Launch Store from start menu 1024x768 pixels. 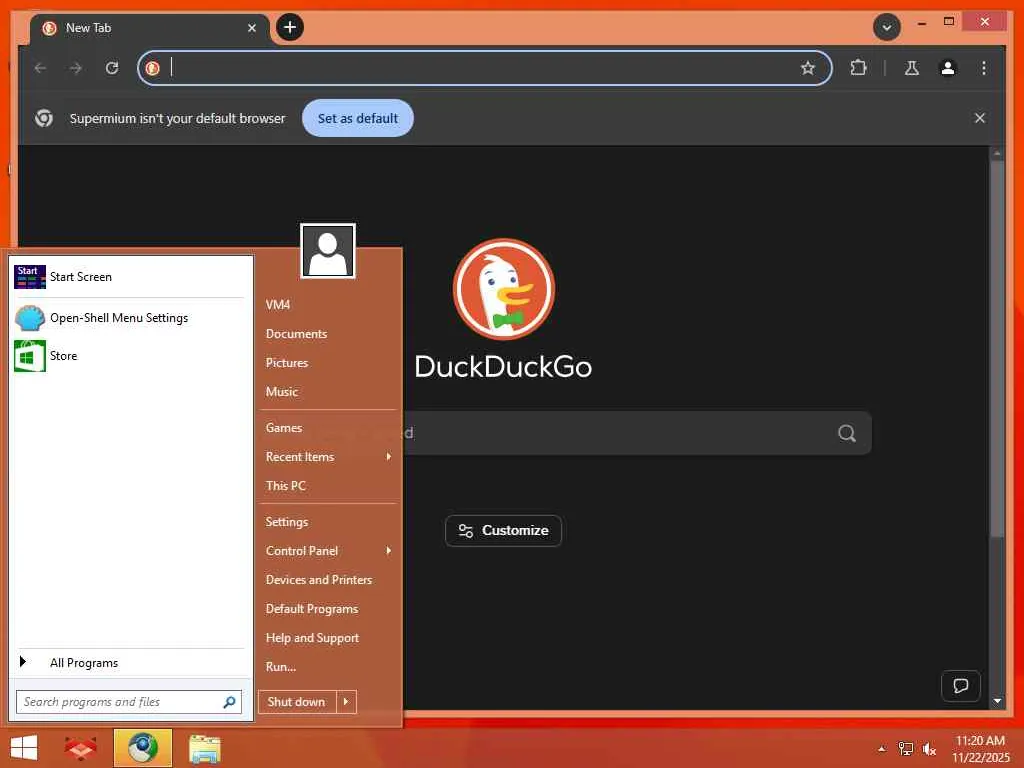coord(129,356)
